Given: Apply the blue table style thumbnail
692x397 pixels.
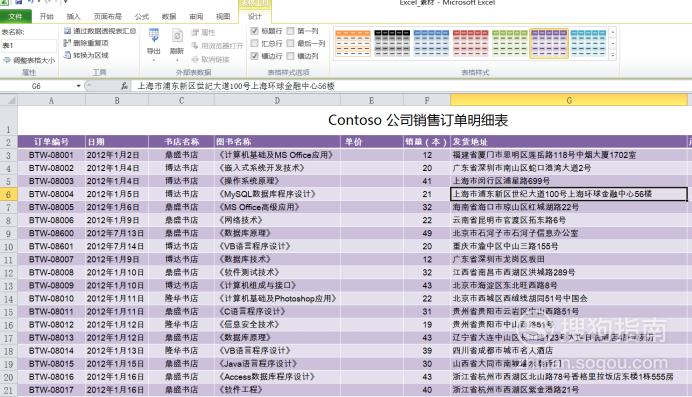Looking at the screenshot, I should 431,43.
